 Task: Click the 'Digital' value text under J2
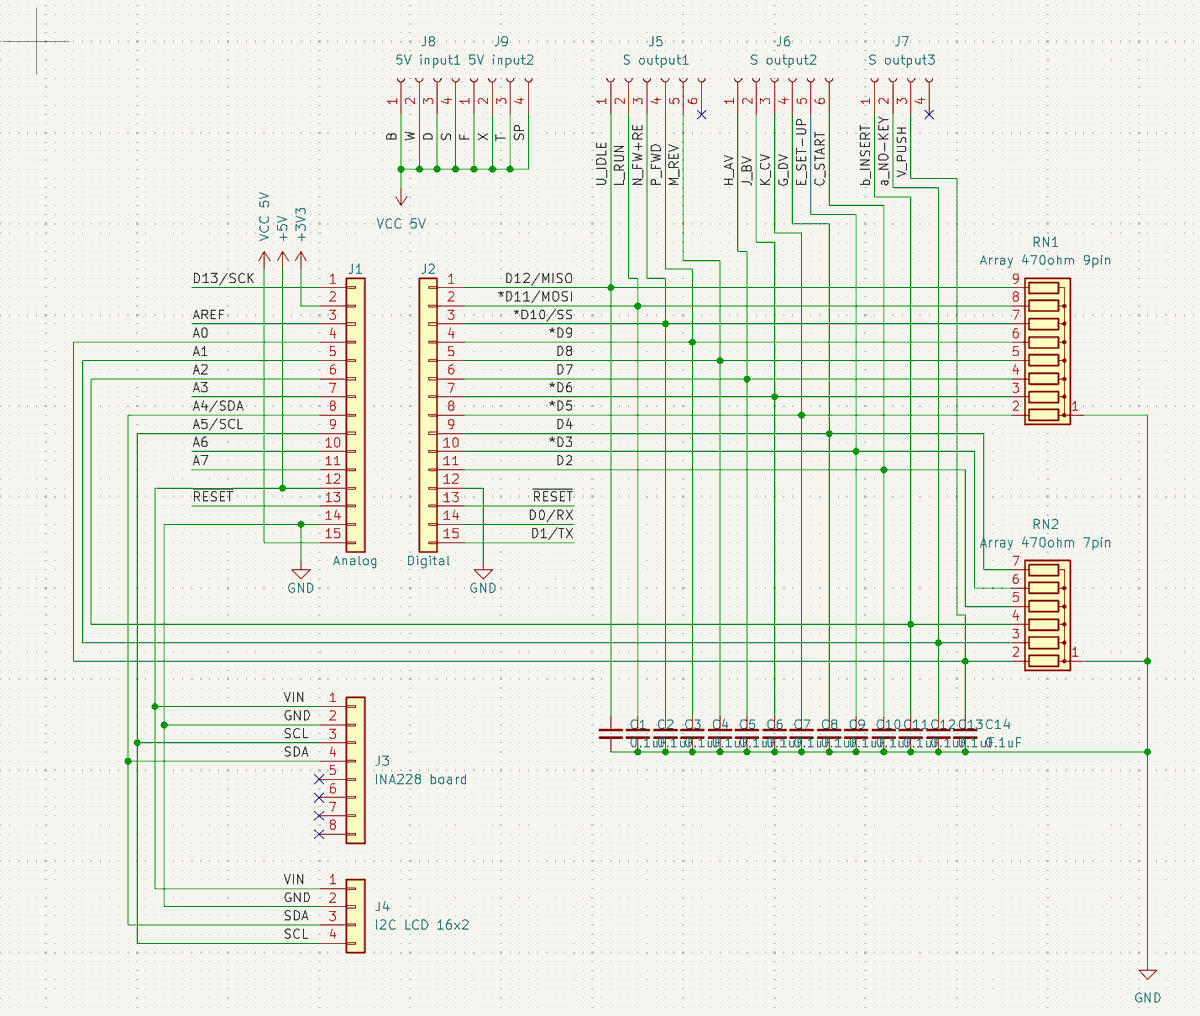pyautogui.click(x=428, y=561)
